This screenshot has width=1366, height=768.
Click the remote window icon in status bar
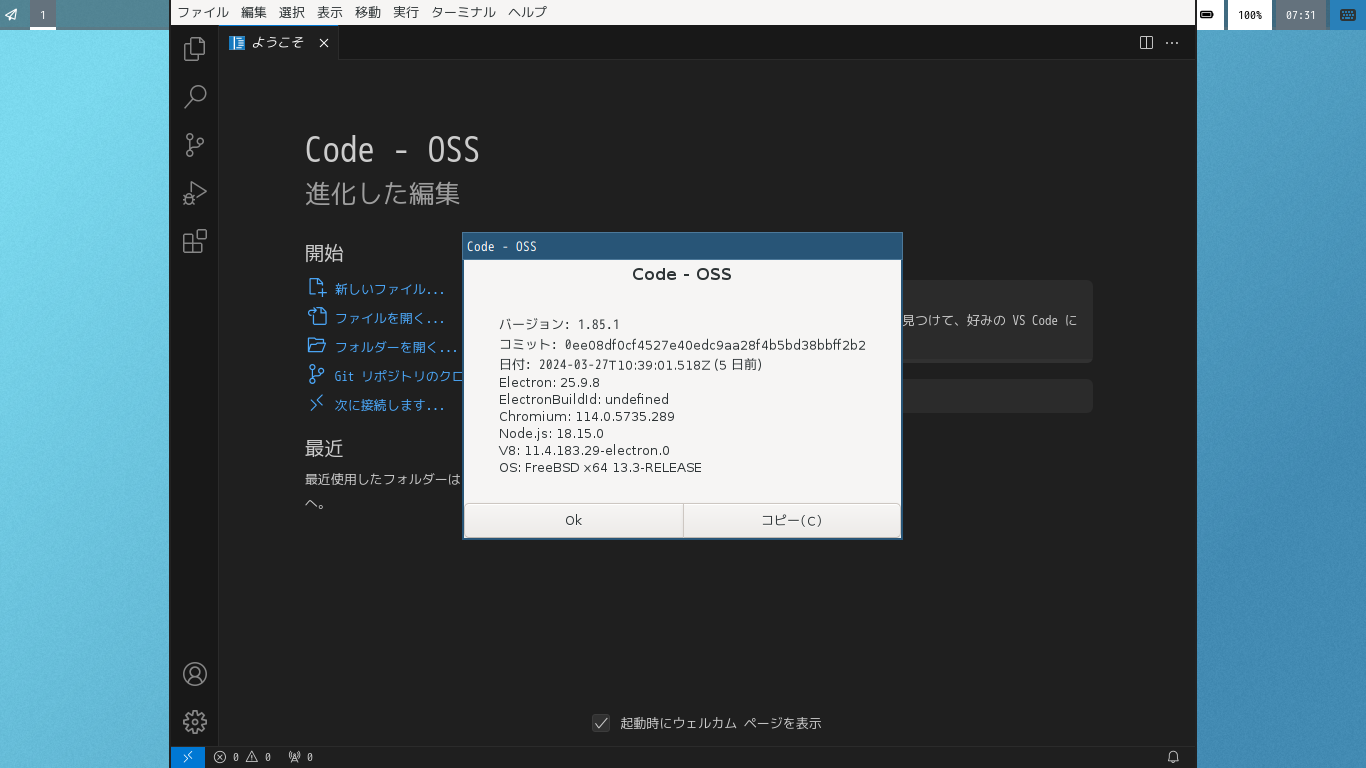(x=188, y=757)
